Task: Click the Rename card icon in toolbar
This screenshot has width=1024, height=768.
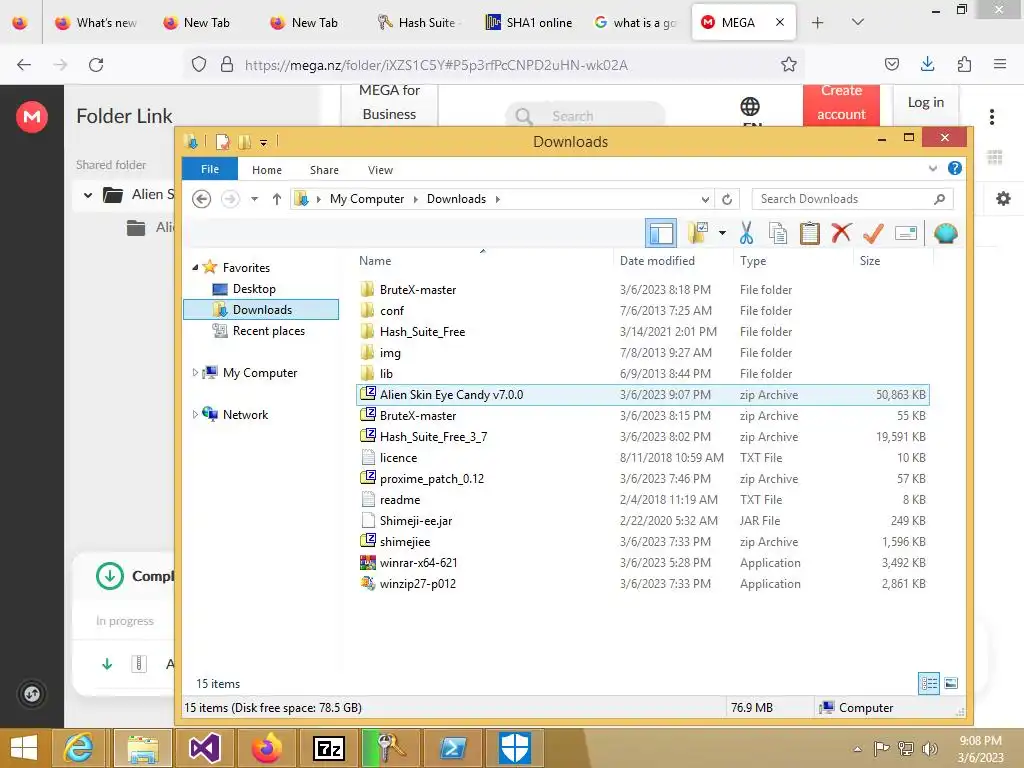Action: 906,232
